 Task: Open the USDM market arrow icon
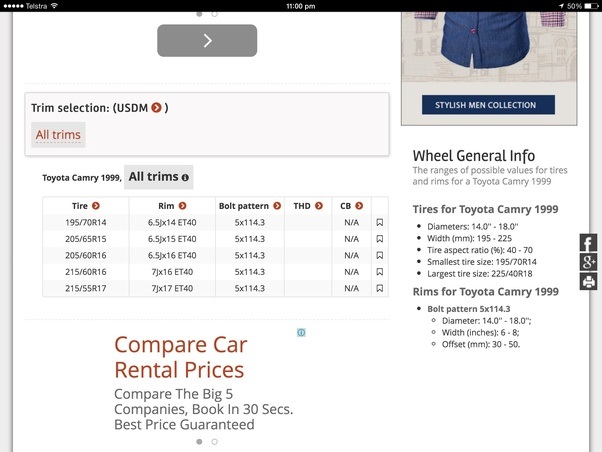156,108
